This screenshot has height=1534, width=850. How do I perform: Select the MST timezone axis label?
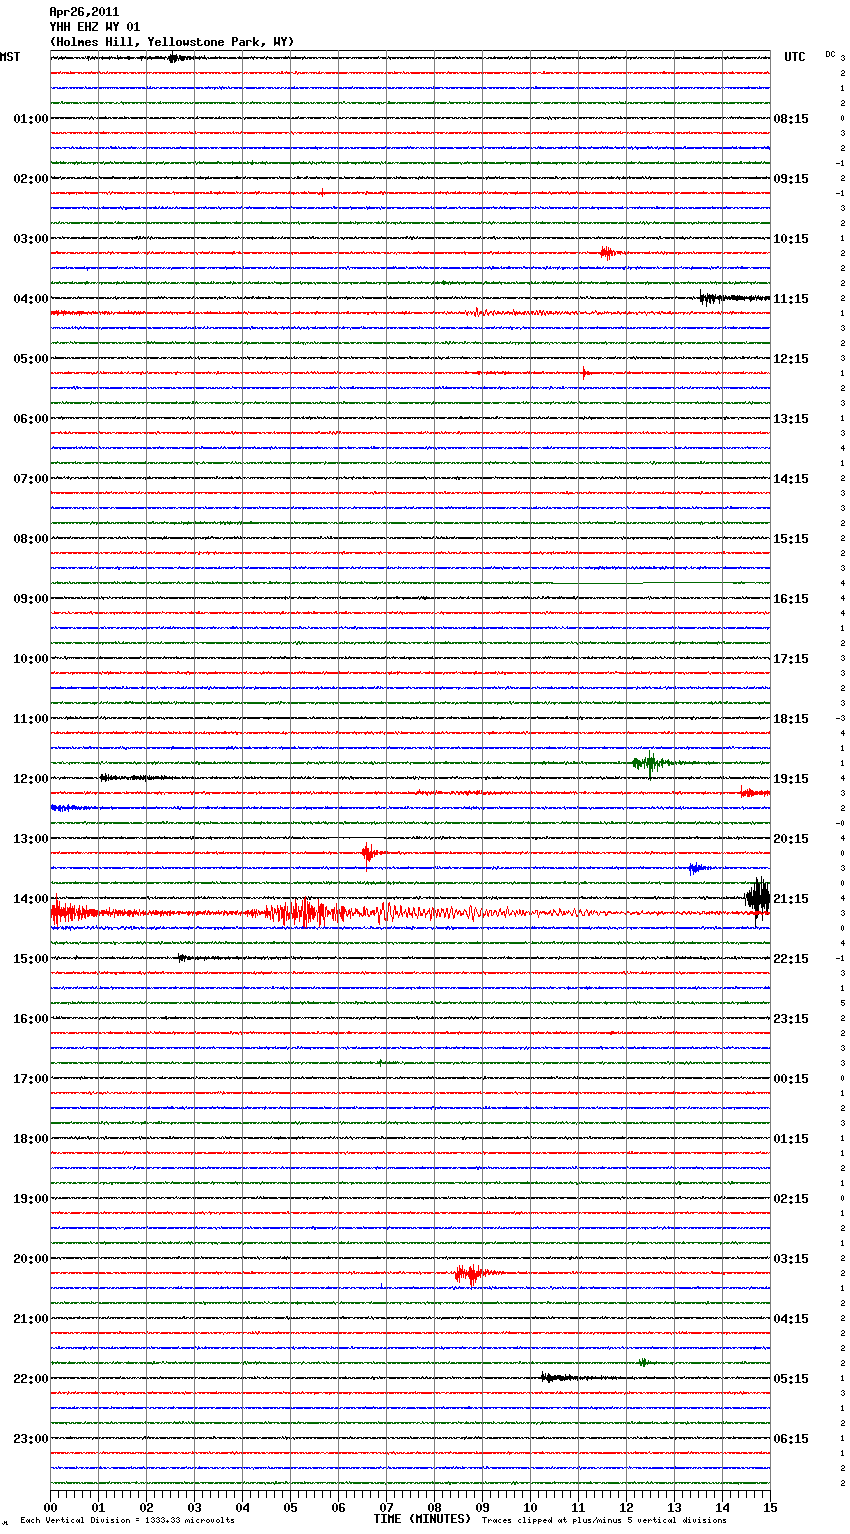click(10, 57)
